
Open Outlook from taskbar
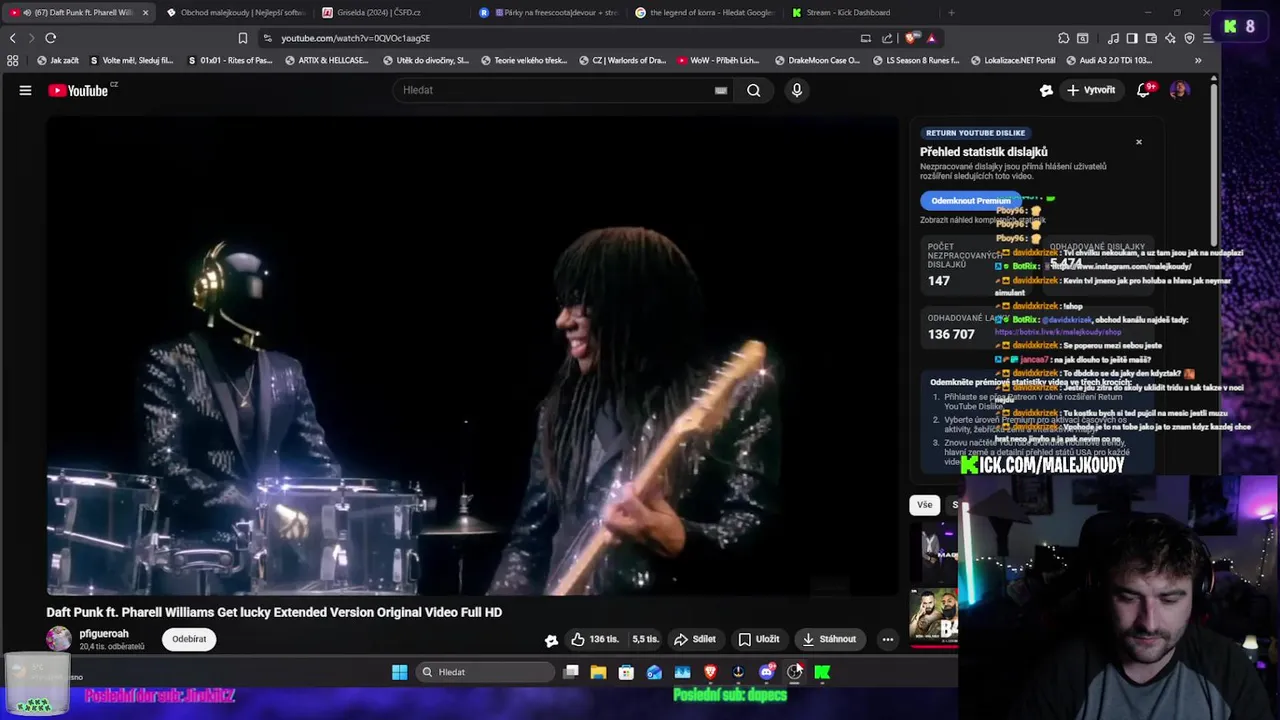pyautogui.click(x=654, y=672)
